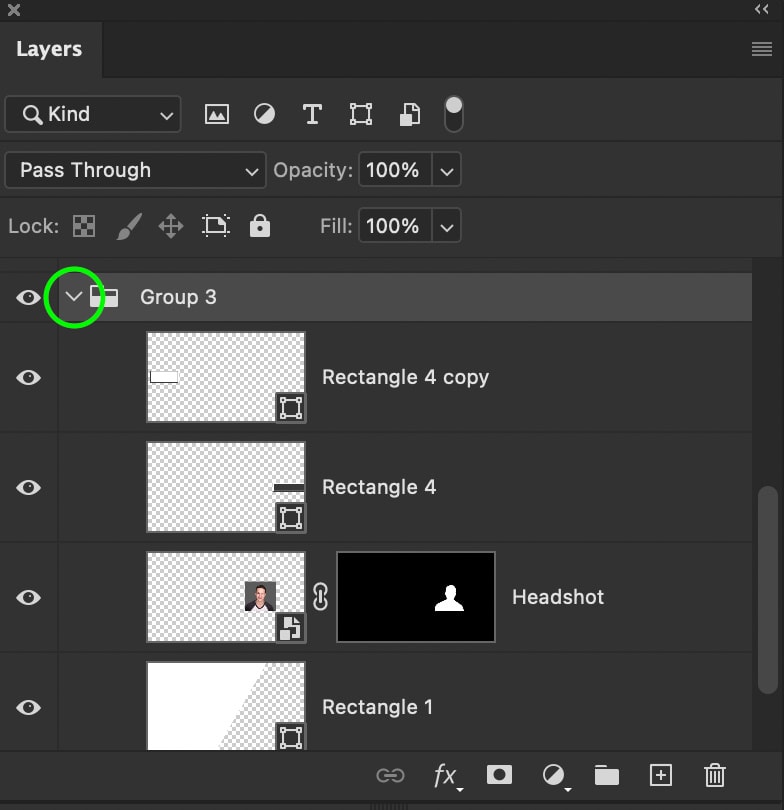Filter for adjustment layers icon
Screen dimensions: 784x810
tap(264, 114)
